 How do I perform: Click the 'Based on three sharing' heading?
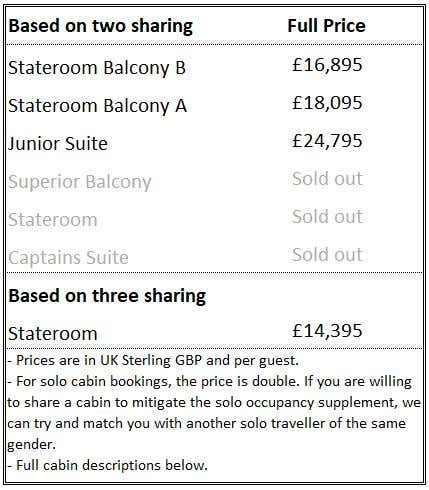pyautogui.click(x=107, y=296)
